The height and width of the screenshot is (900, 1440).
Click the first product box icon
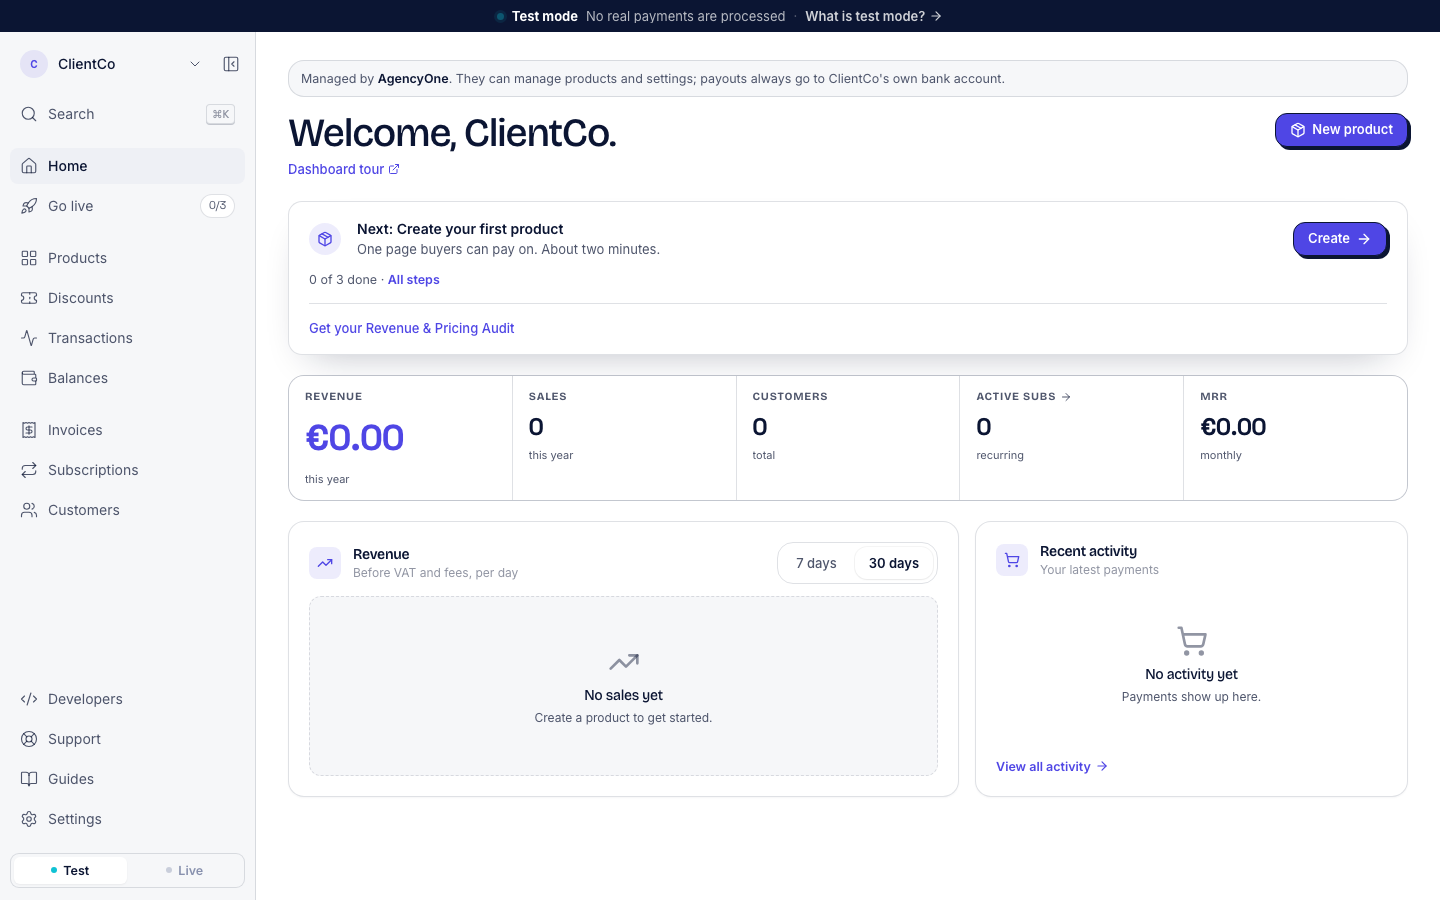[325, 239]
